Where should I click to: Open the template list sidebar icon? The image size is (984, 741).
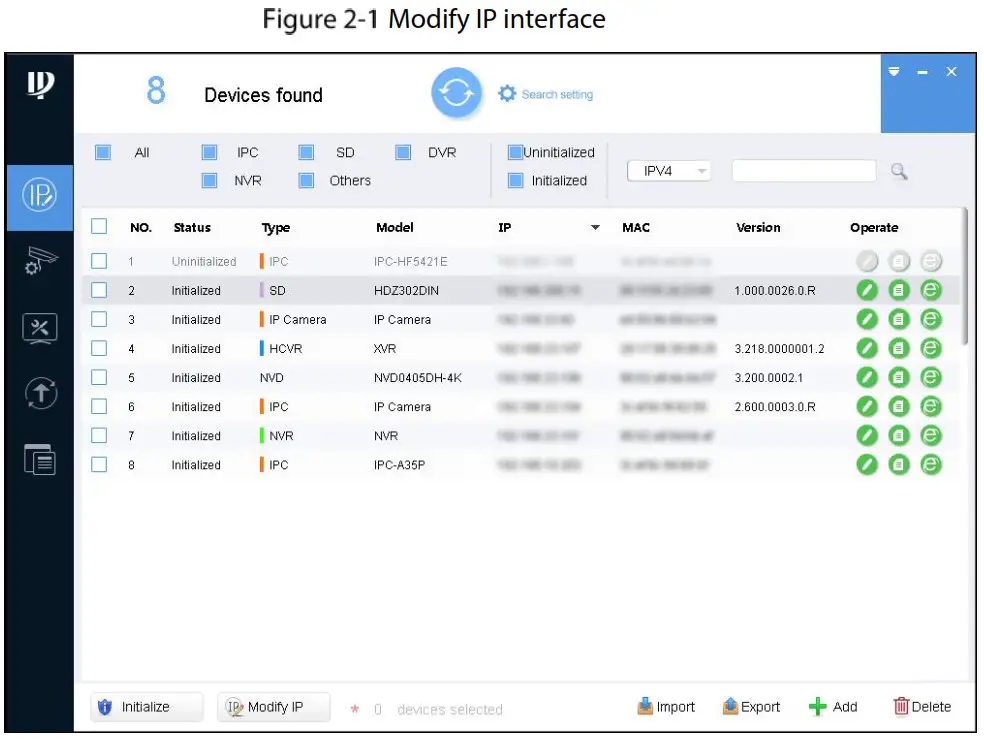coord(40,459)
